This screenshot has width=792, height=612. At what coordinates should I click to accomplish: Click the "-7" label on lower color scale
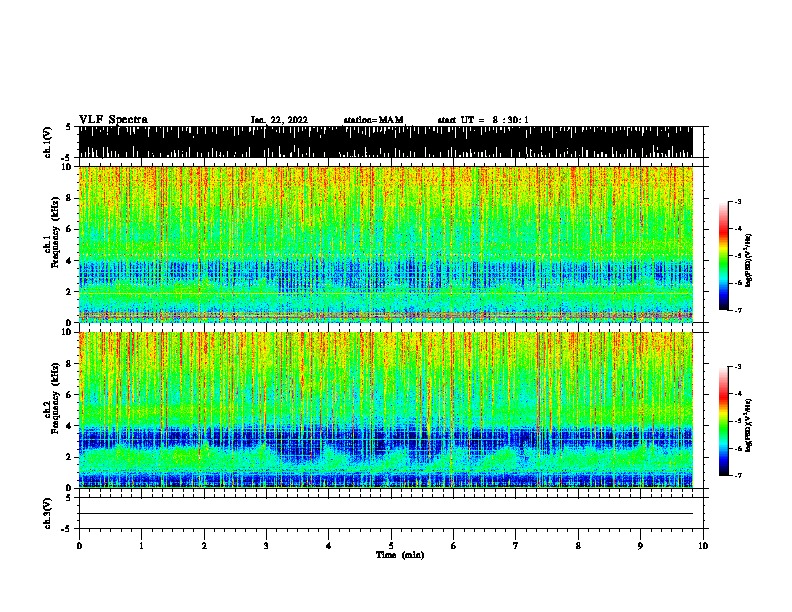737,475
